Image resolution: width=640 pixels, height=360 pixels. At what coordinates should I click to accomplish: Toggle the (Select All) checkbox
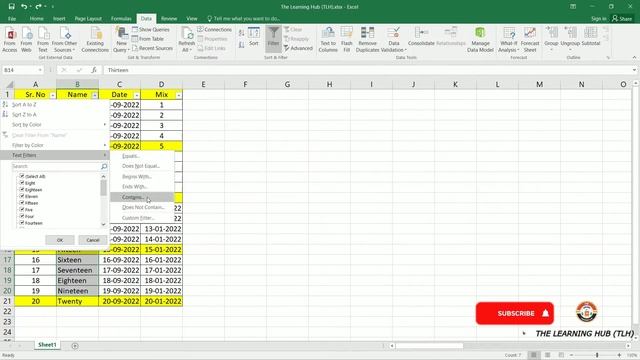coord(22,176)
